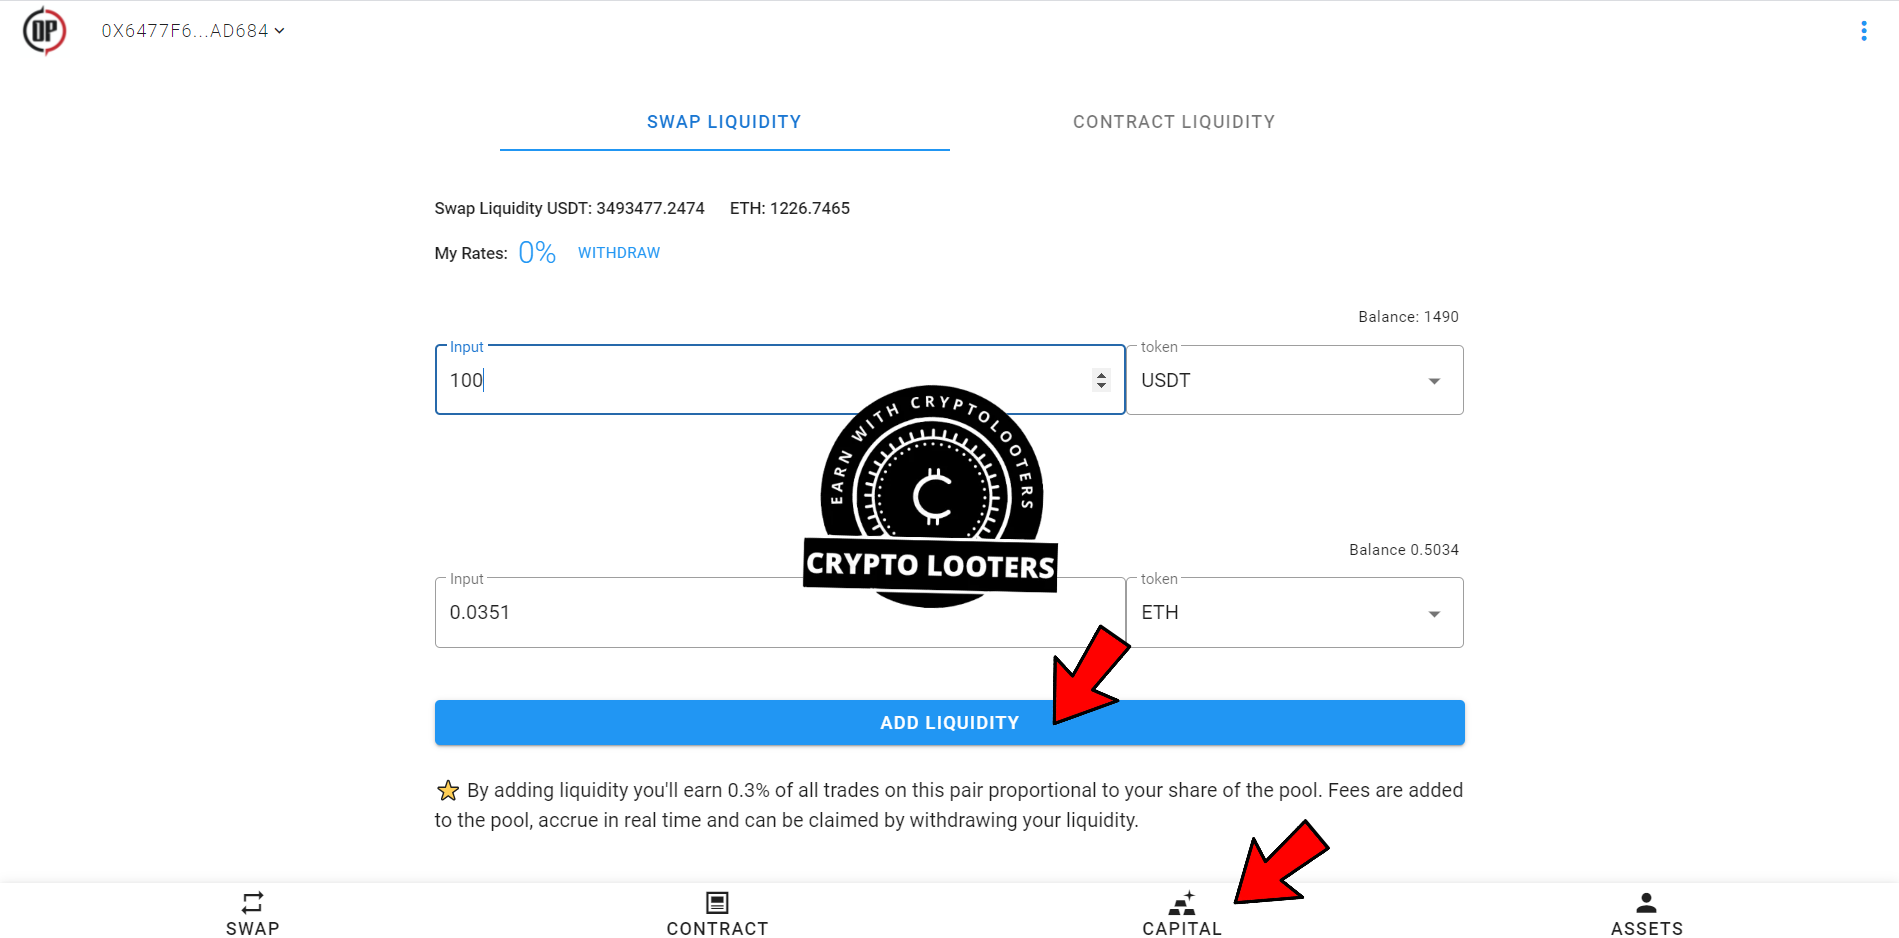1899x938 pixels.
Task: Click the Contract document icon
Action: pos(717,902)
